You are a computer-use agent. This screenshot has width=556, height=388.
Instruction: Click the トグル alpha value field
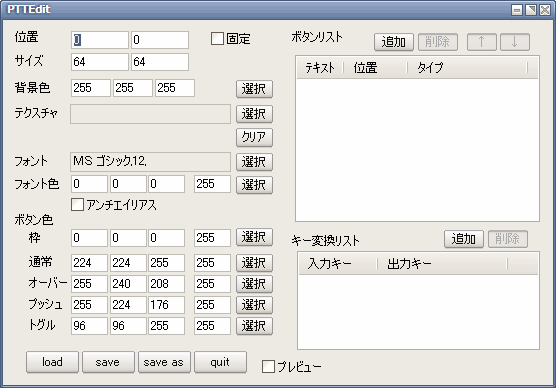(212, 326)
